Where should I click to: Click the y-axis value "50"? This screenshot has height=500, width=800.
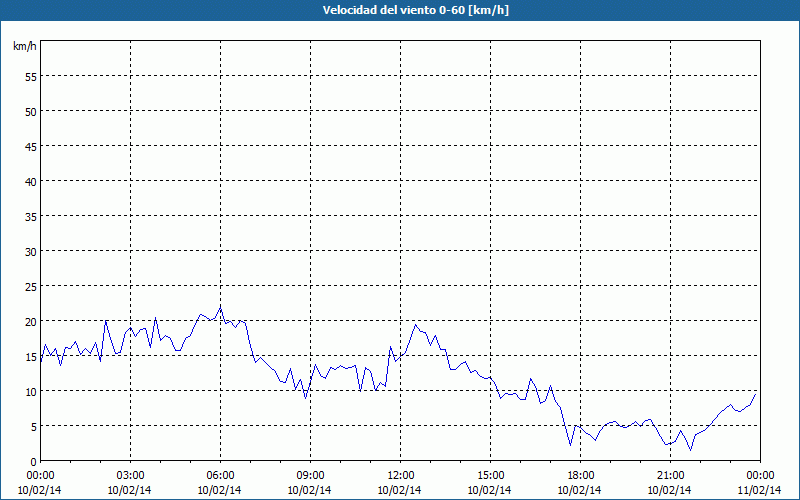click(x=31, y=112)
